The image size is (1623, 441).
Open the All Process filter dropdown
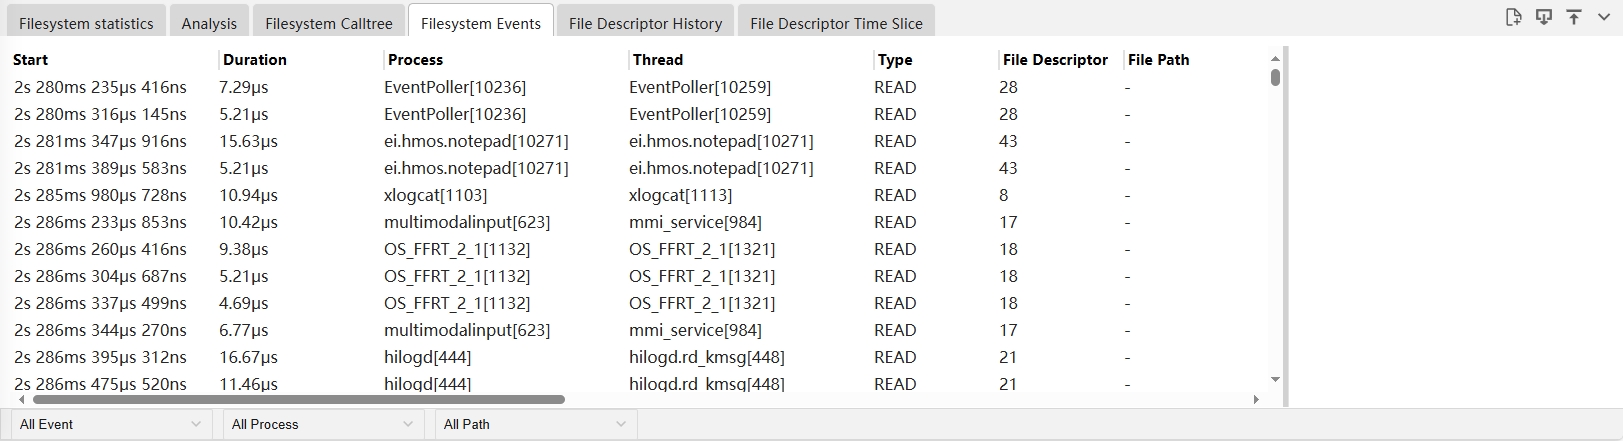click(x=323, y=424)
